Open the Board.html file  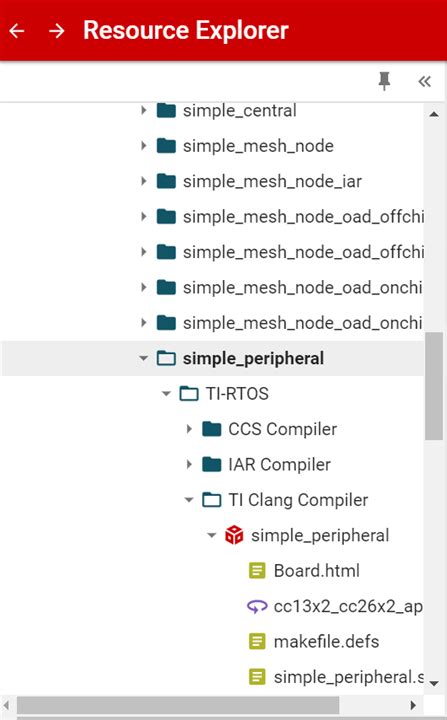click(317, 570)
